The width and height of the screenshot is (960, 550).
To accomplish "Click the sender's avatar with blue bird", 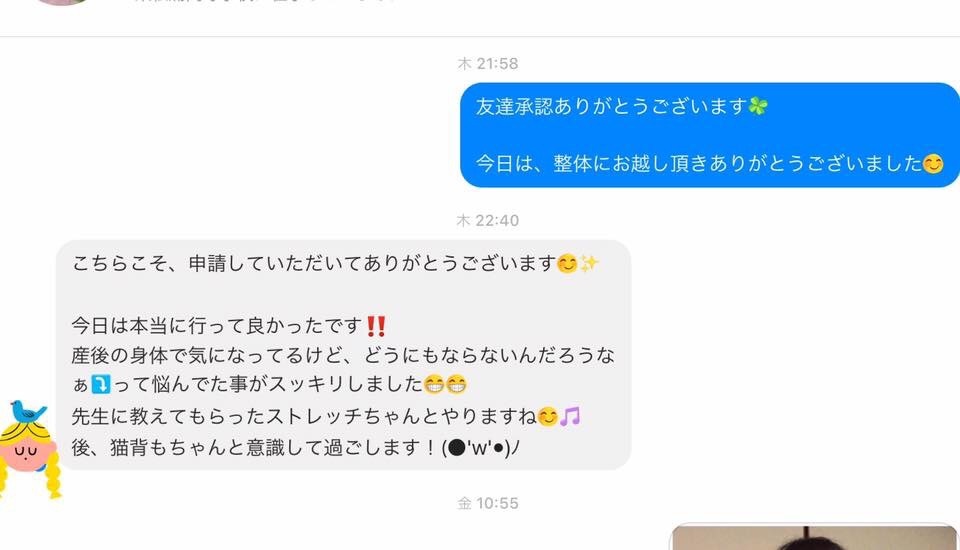I will 29,448.
